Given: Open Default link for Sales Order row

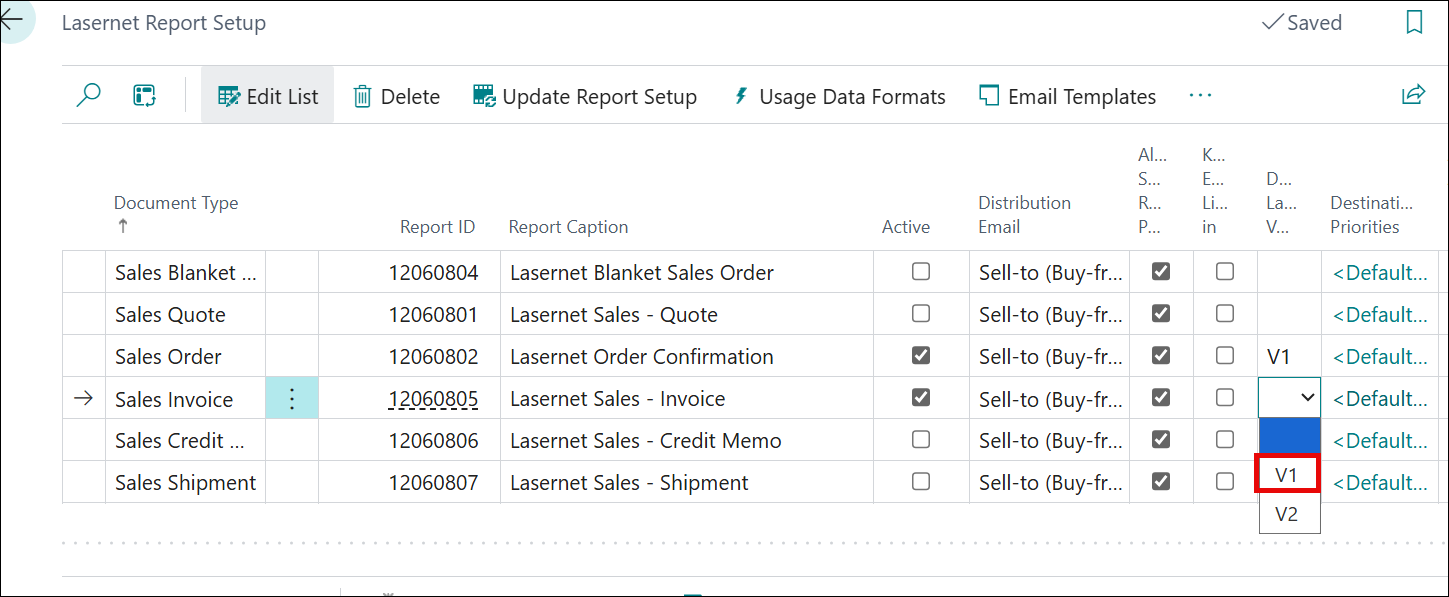Looking at the screenshot, I should (1380, 357).
